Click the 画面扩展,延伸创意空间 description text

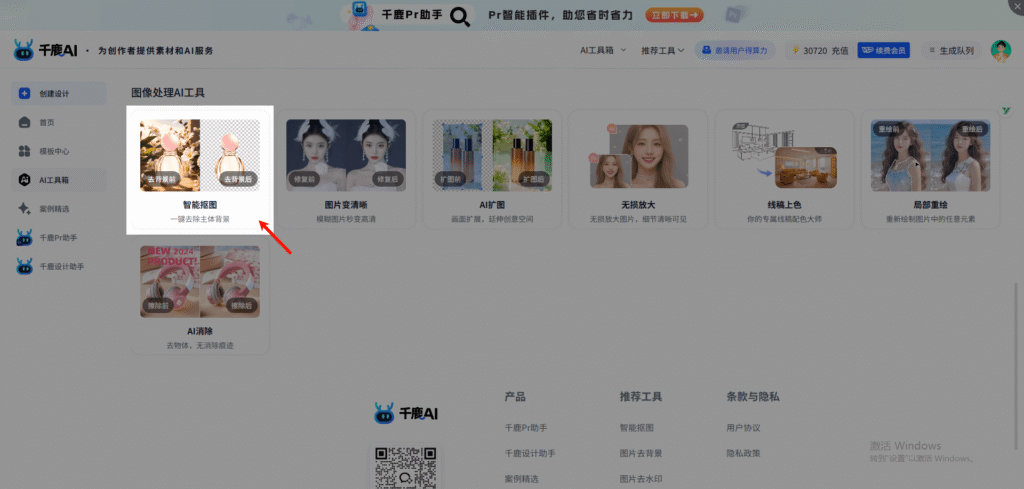[x=492, y=219]
